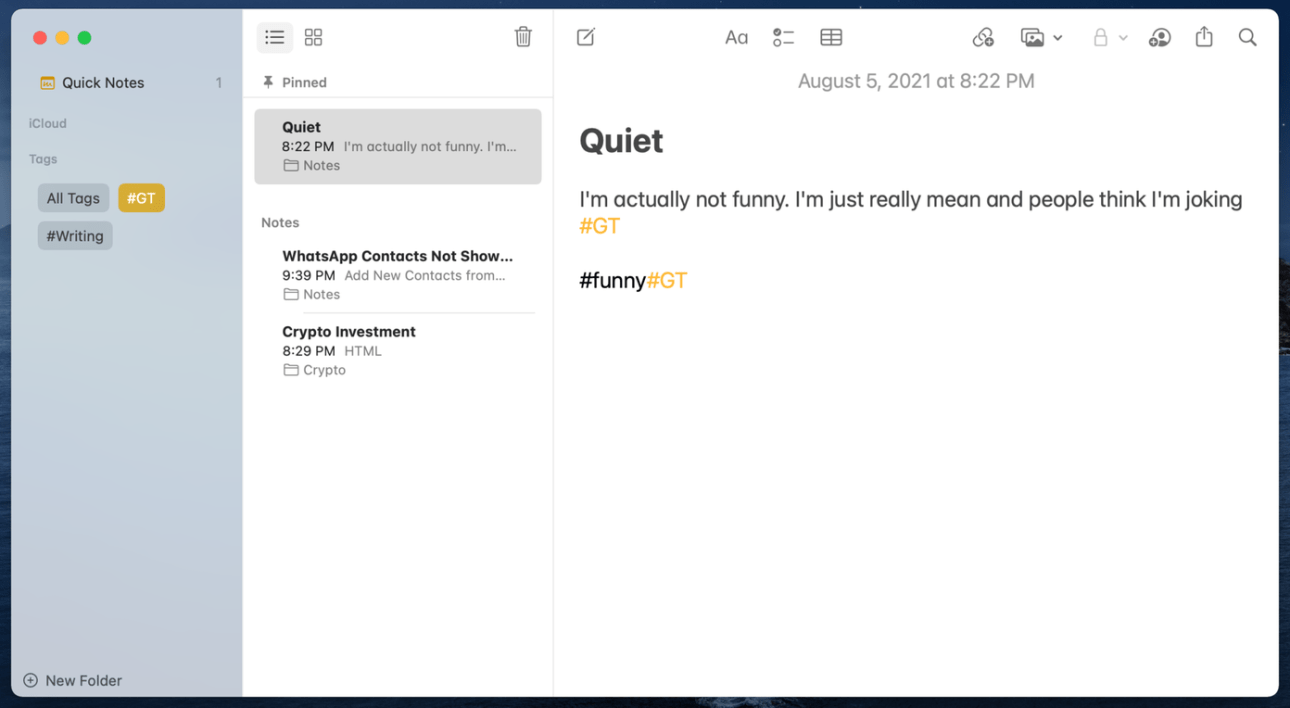Screen dimensions: 1290x708
Task: Share the note using share icon
Action: 1204,38
